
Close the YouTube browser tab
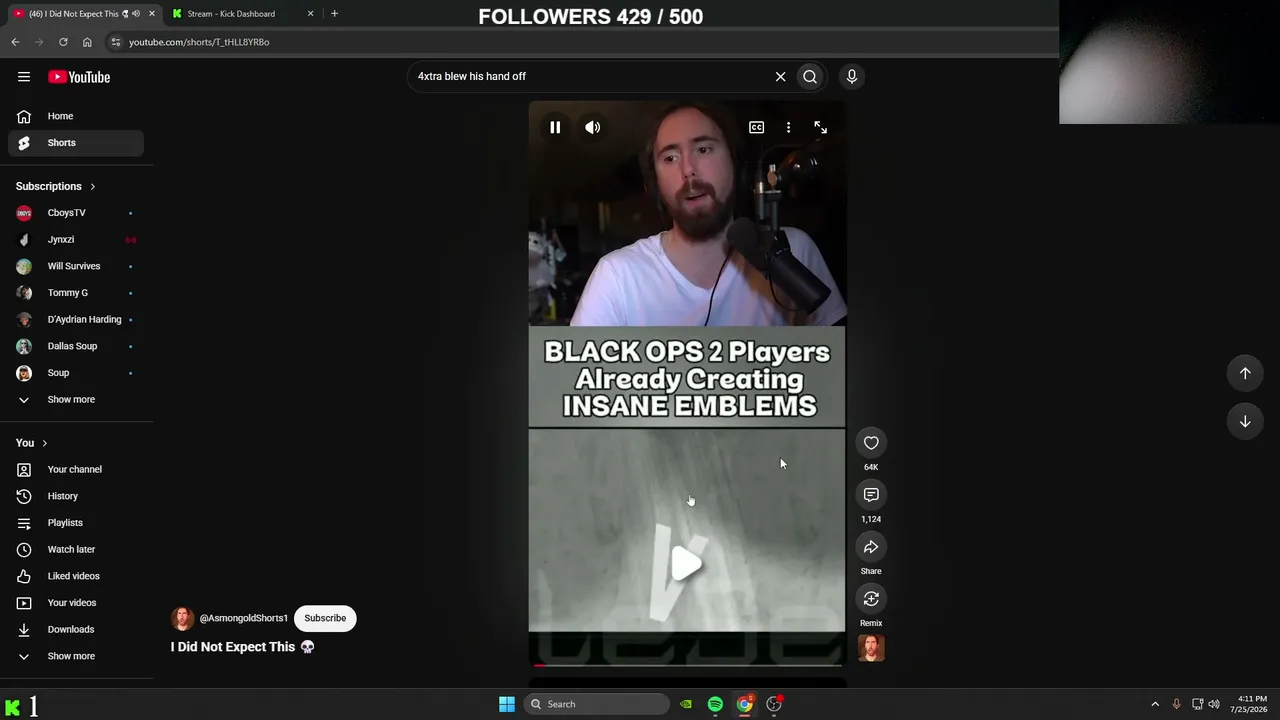151,14
